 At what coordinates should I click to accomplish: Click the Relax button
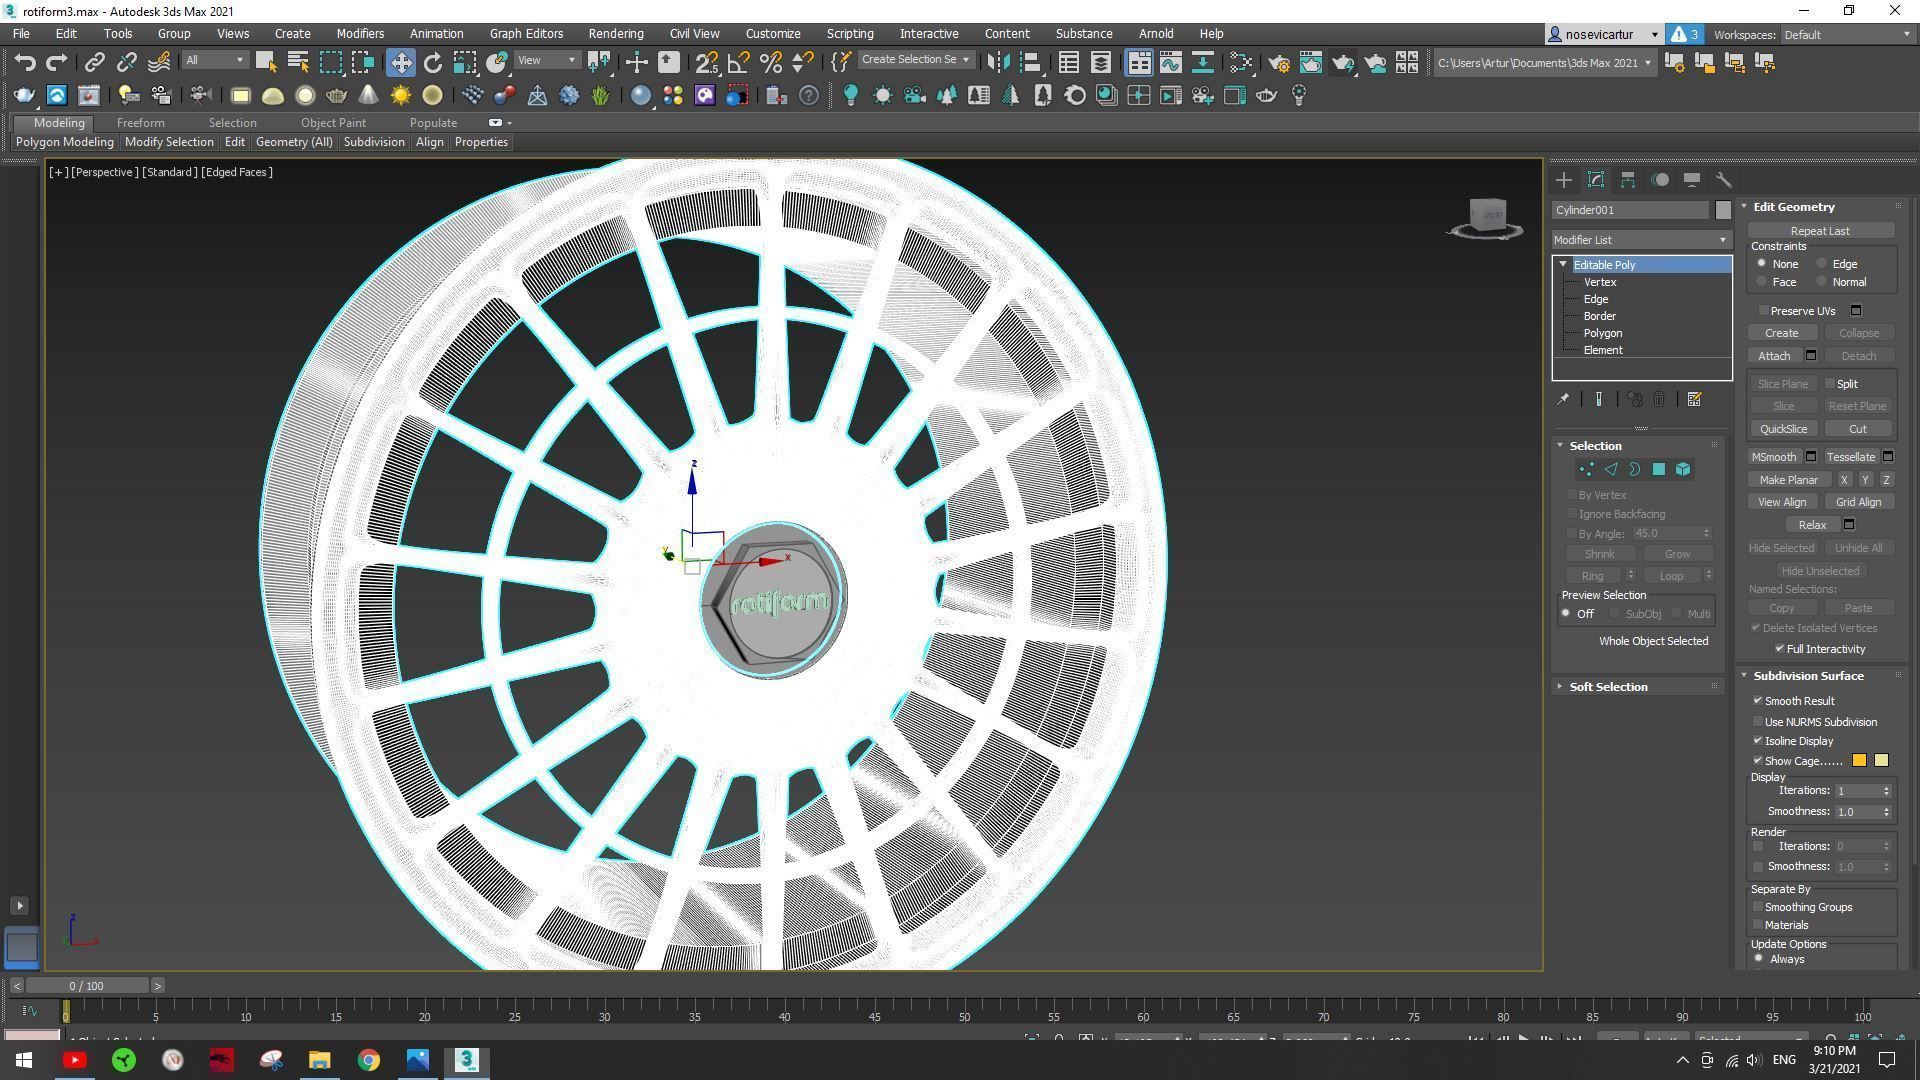[x=1812, y=524]
